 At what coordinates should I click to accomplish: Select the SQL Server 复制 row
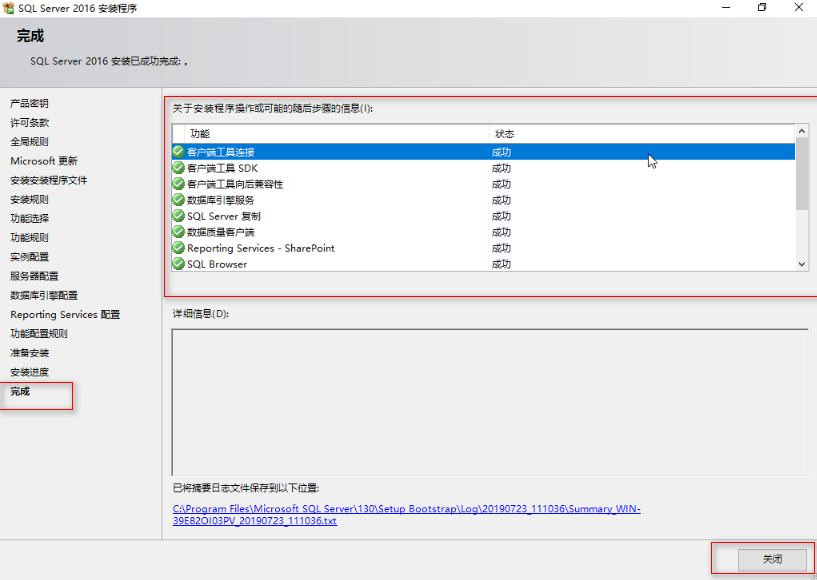(x=484, y=216)
